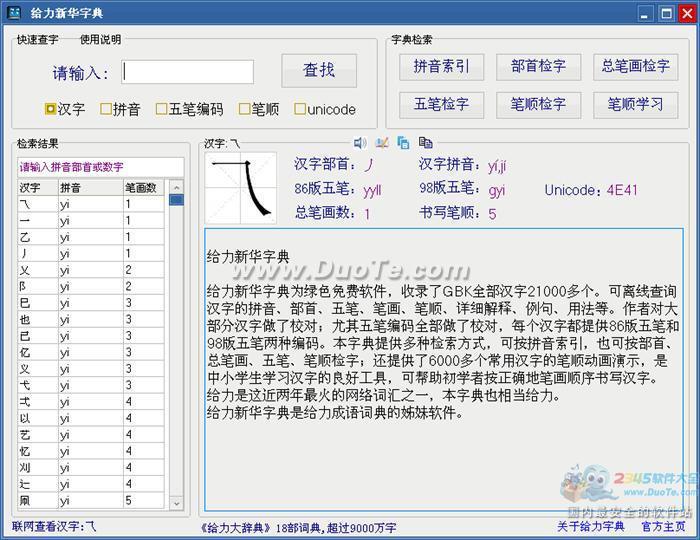Screen dimensions: 700x540
Task: Switch to the 快速查字 tab
Action: (38, 40)
